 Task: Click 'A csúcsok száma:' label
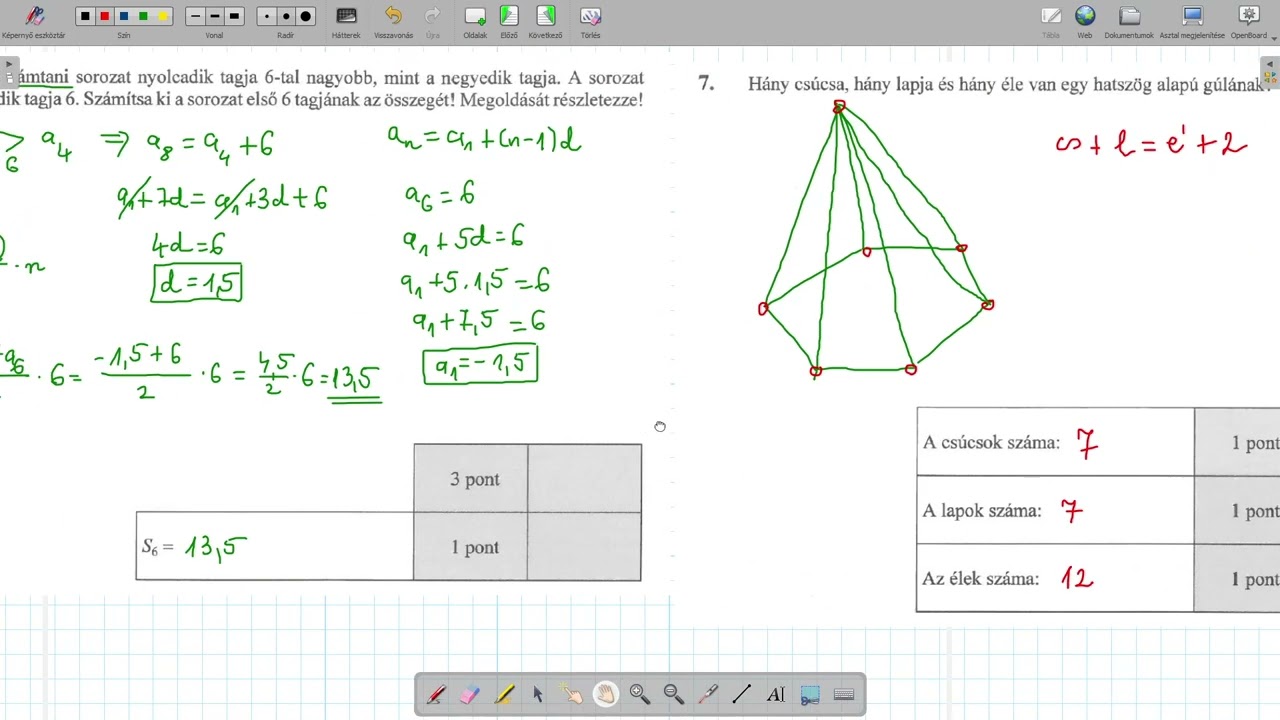pos(991,443)
